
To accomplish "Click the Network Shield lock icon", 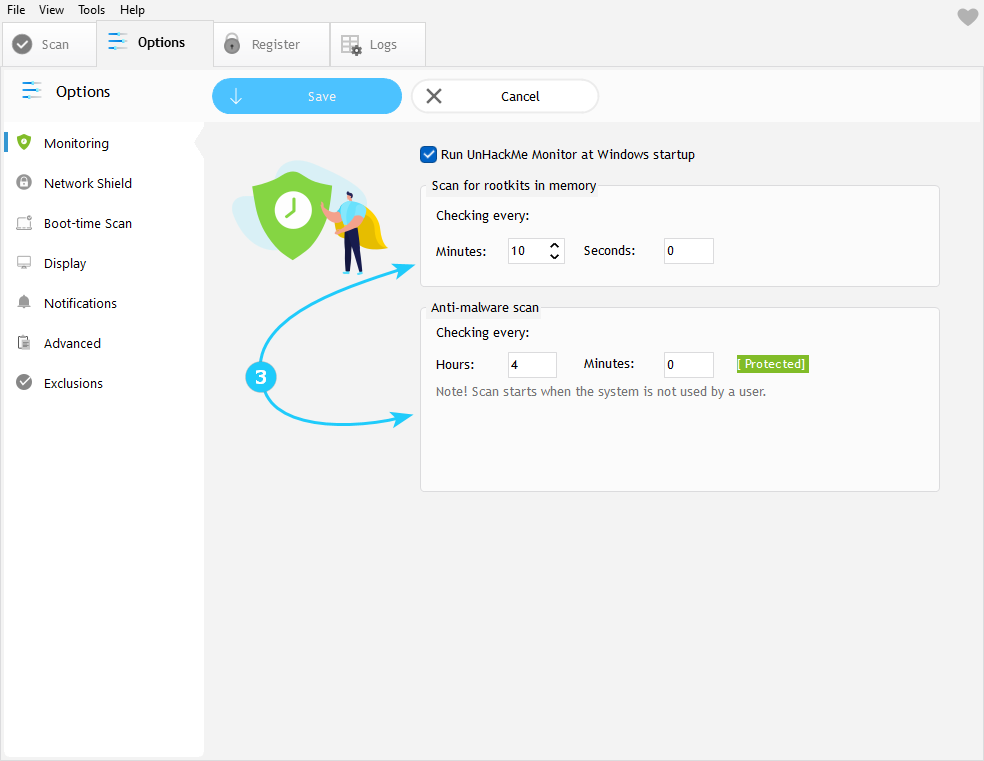I will [24, 183].
